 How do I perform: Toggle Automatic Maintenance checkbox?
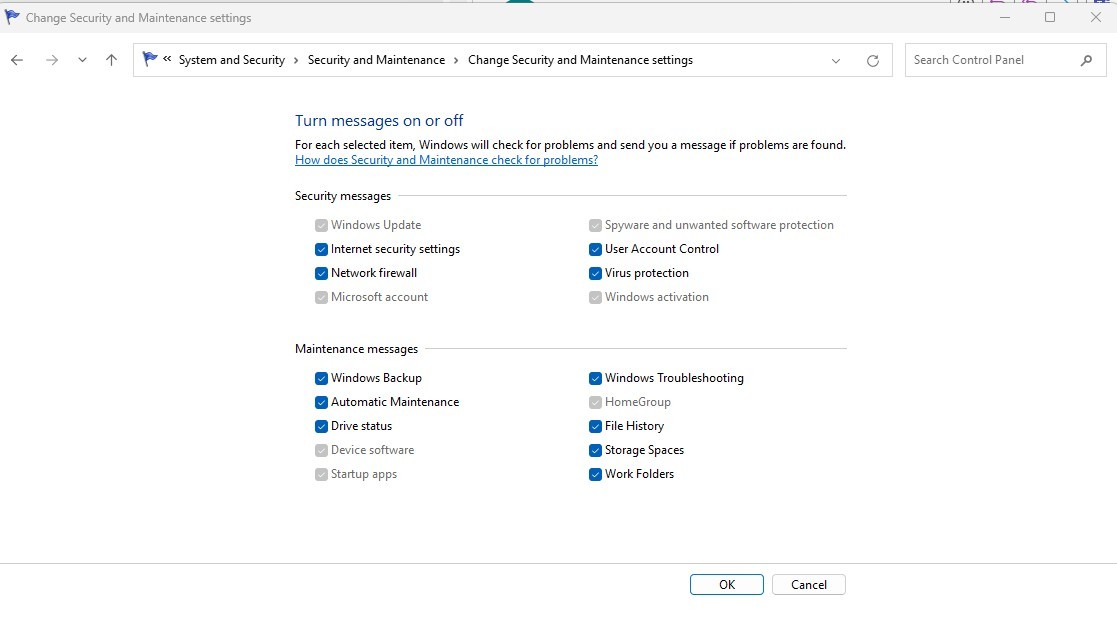[321, 402]
